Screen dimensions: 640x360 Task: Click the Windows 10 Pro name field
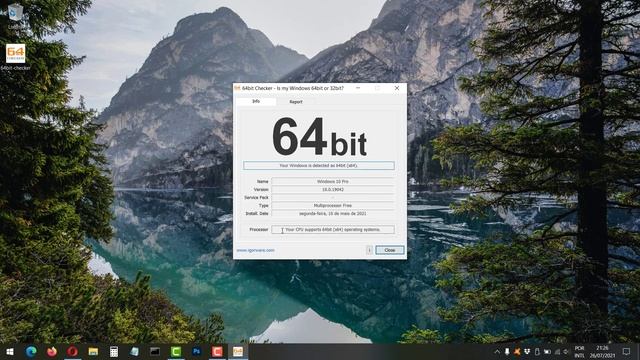click(x=333, y=181)
